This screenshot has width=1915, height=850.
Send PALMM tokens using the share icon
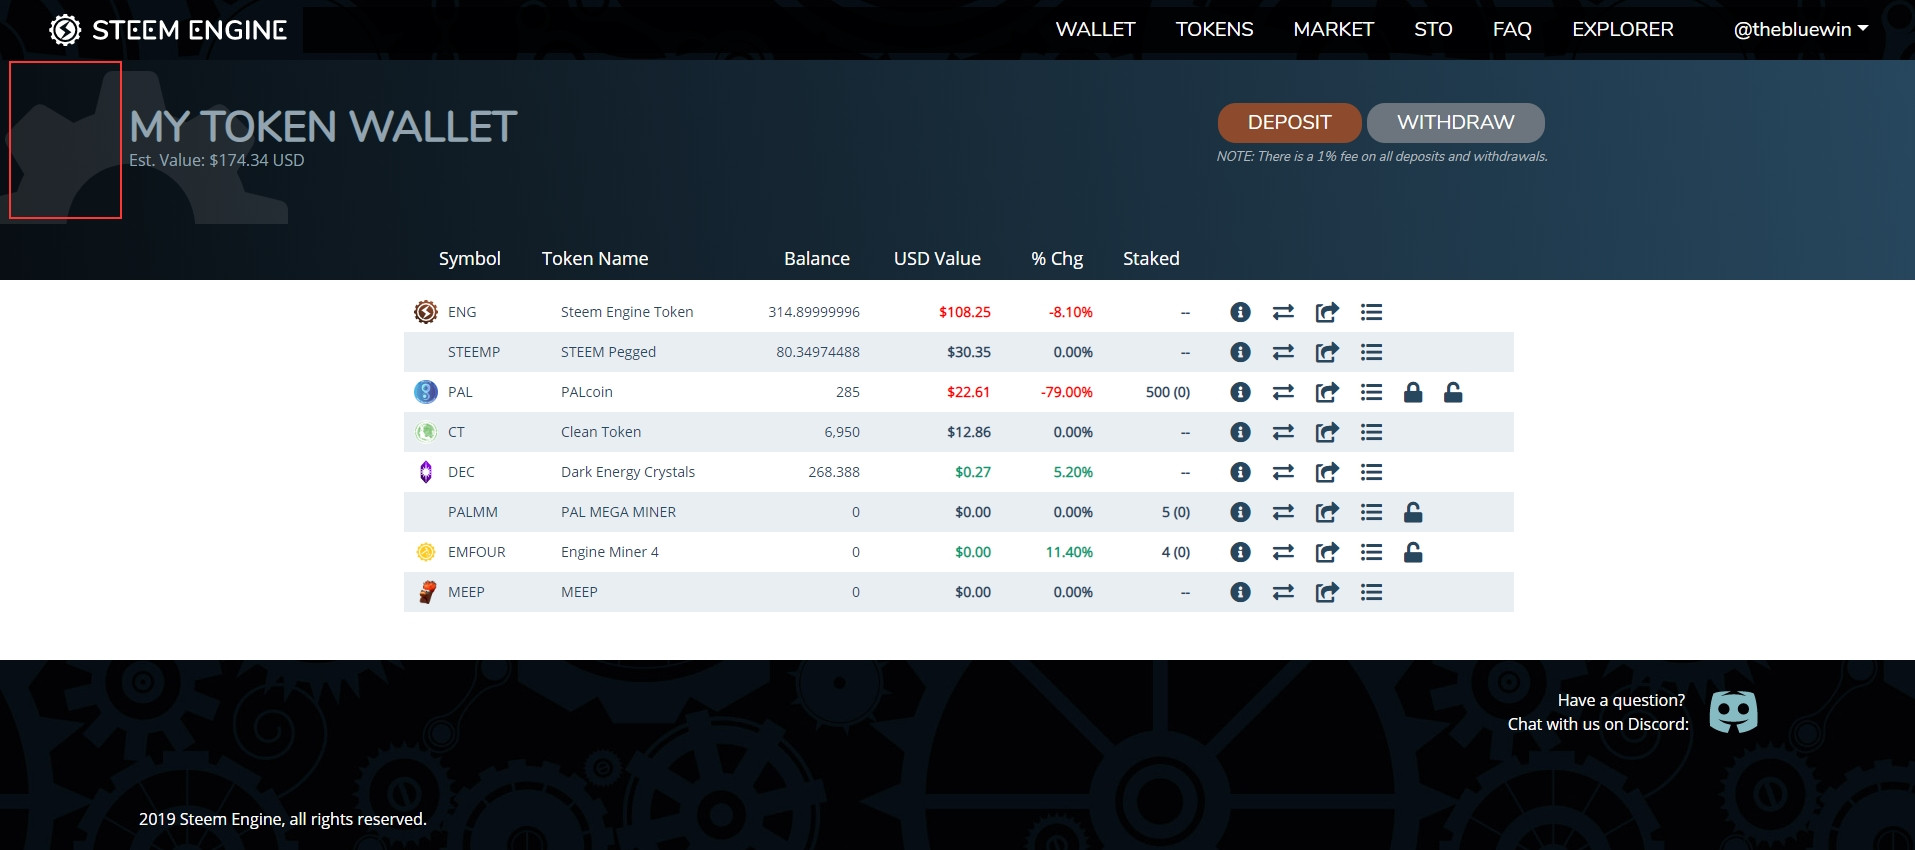click(1327, 512)
